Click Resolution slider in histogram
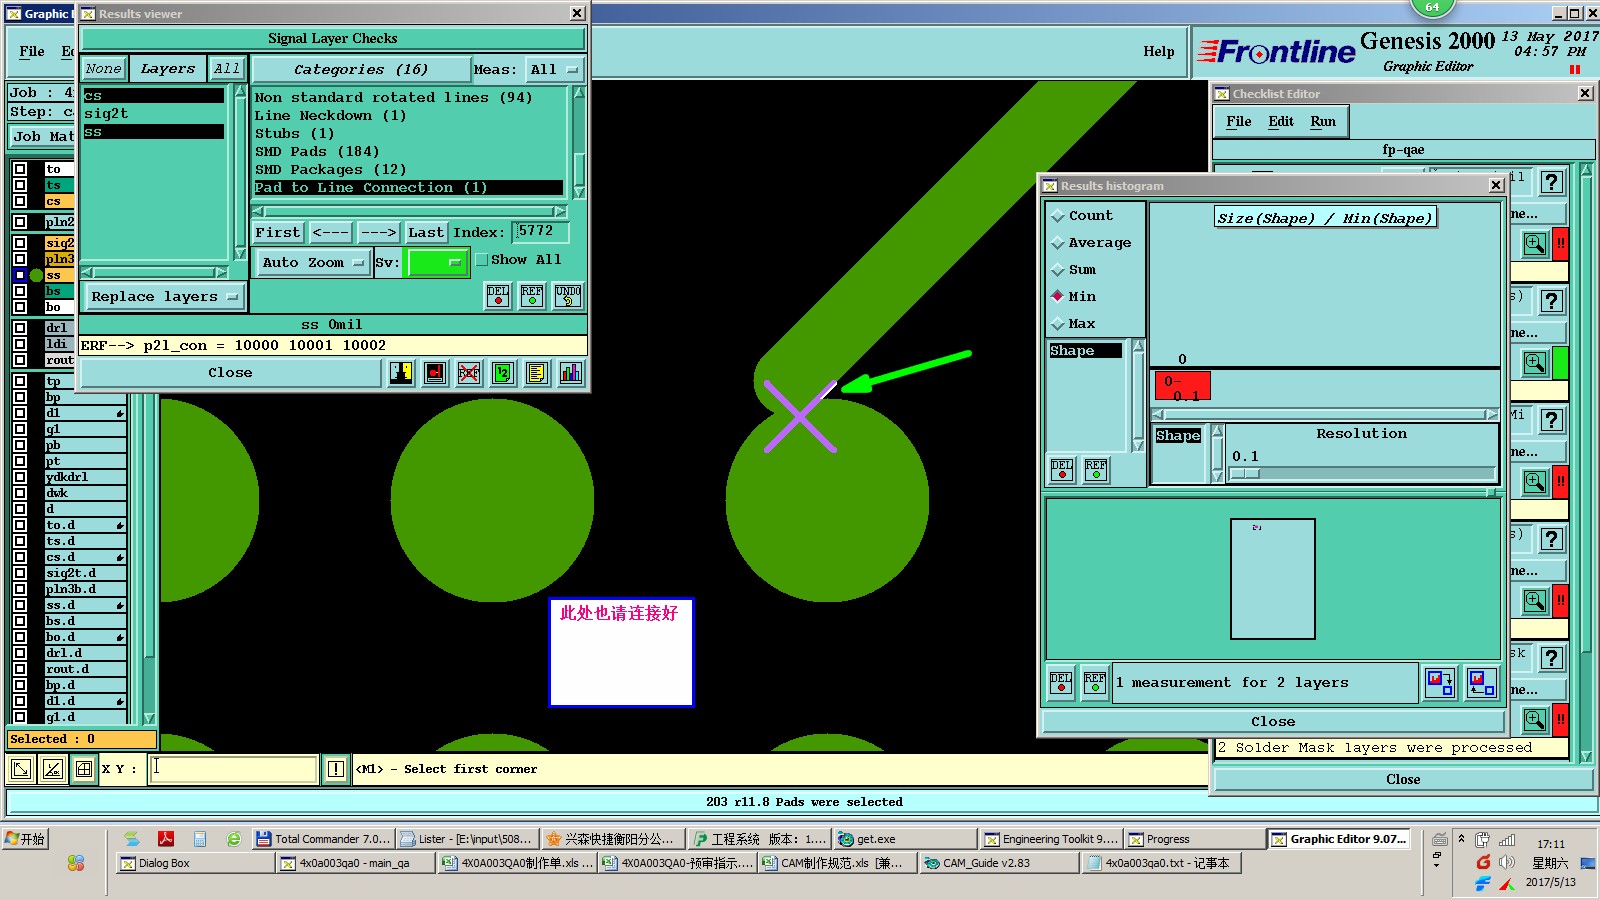This screenshot has width=1600, height=900. click(x=1362, y=474)
